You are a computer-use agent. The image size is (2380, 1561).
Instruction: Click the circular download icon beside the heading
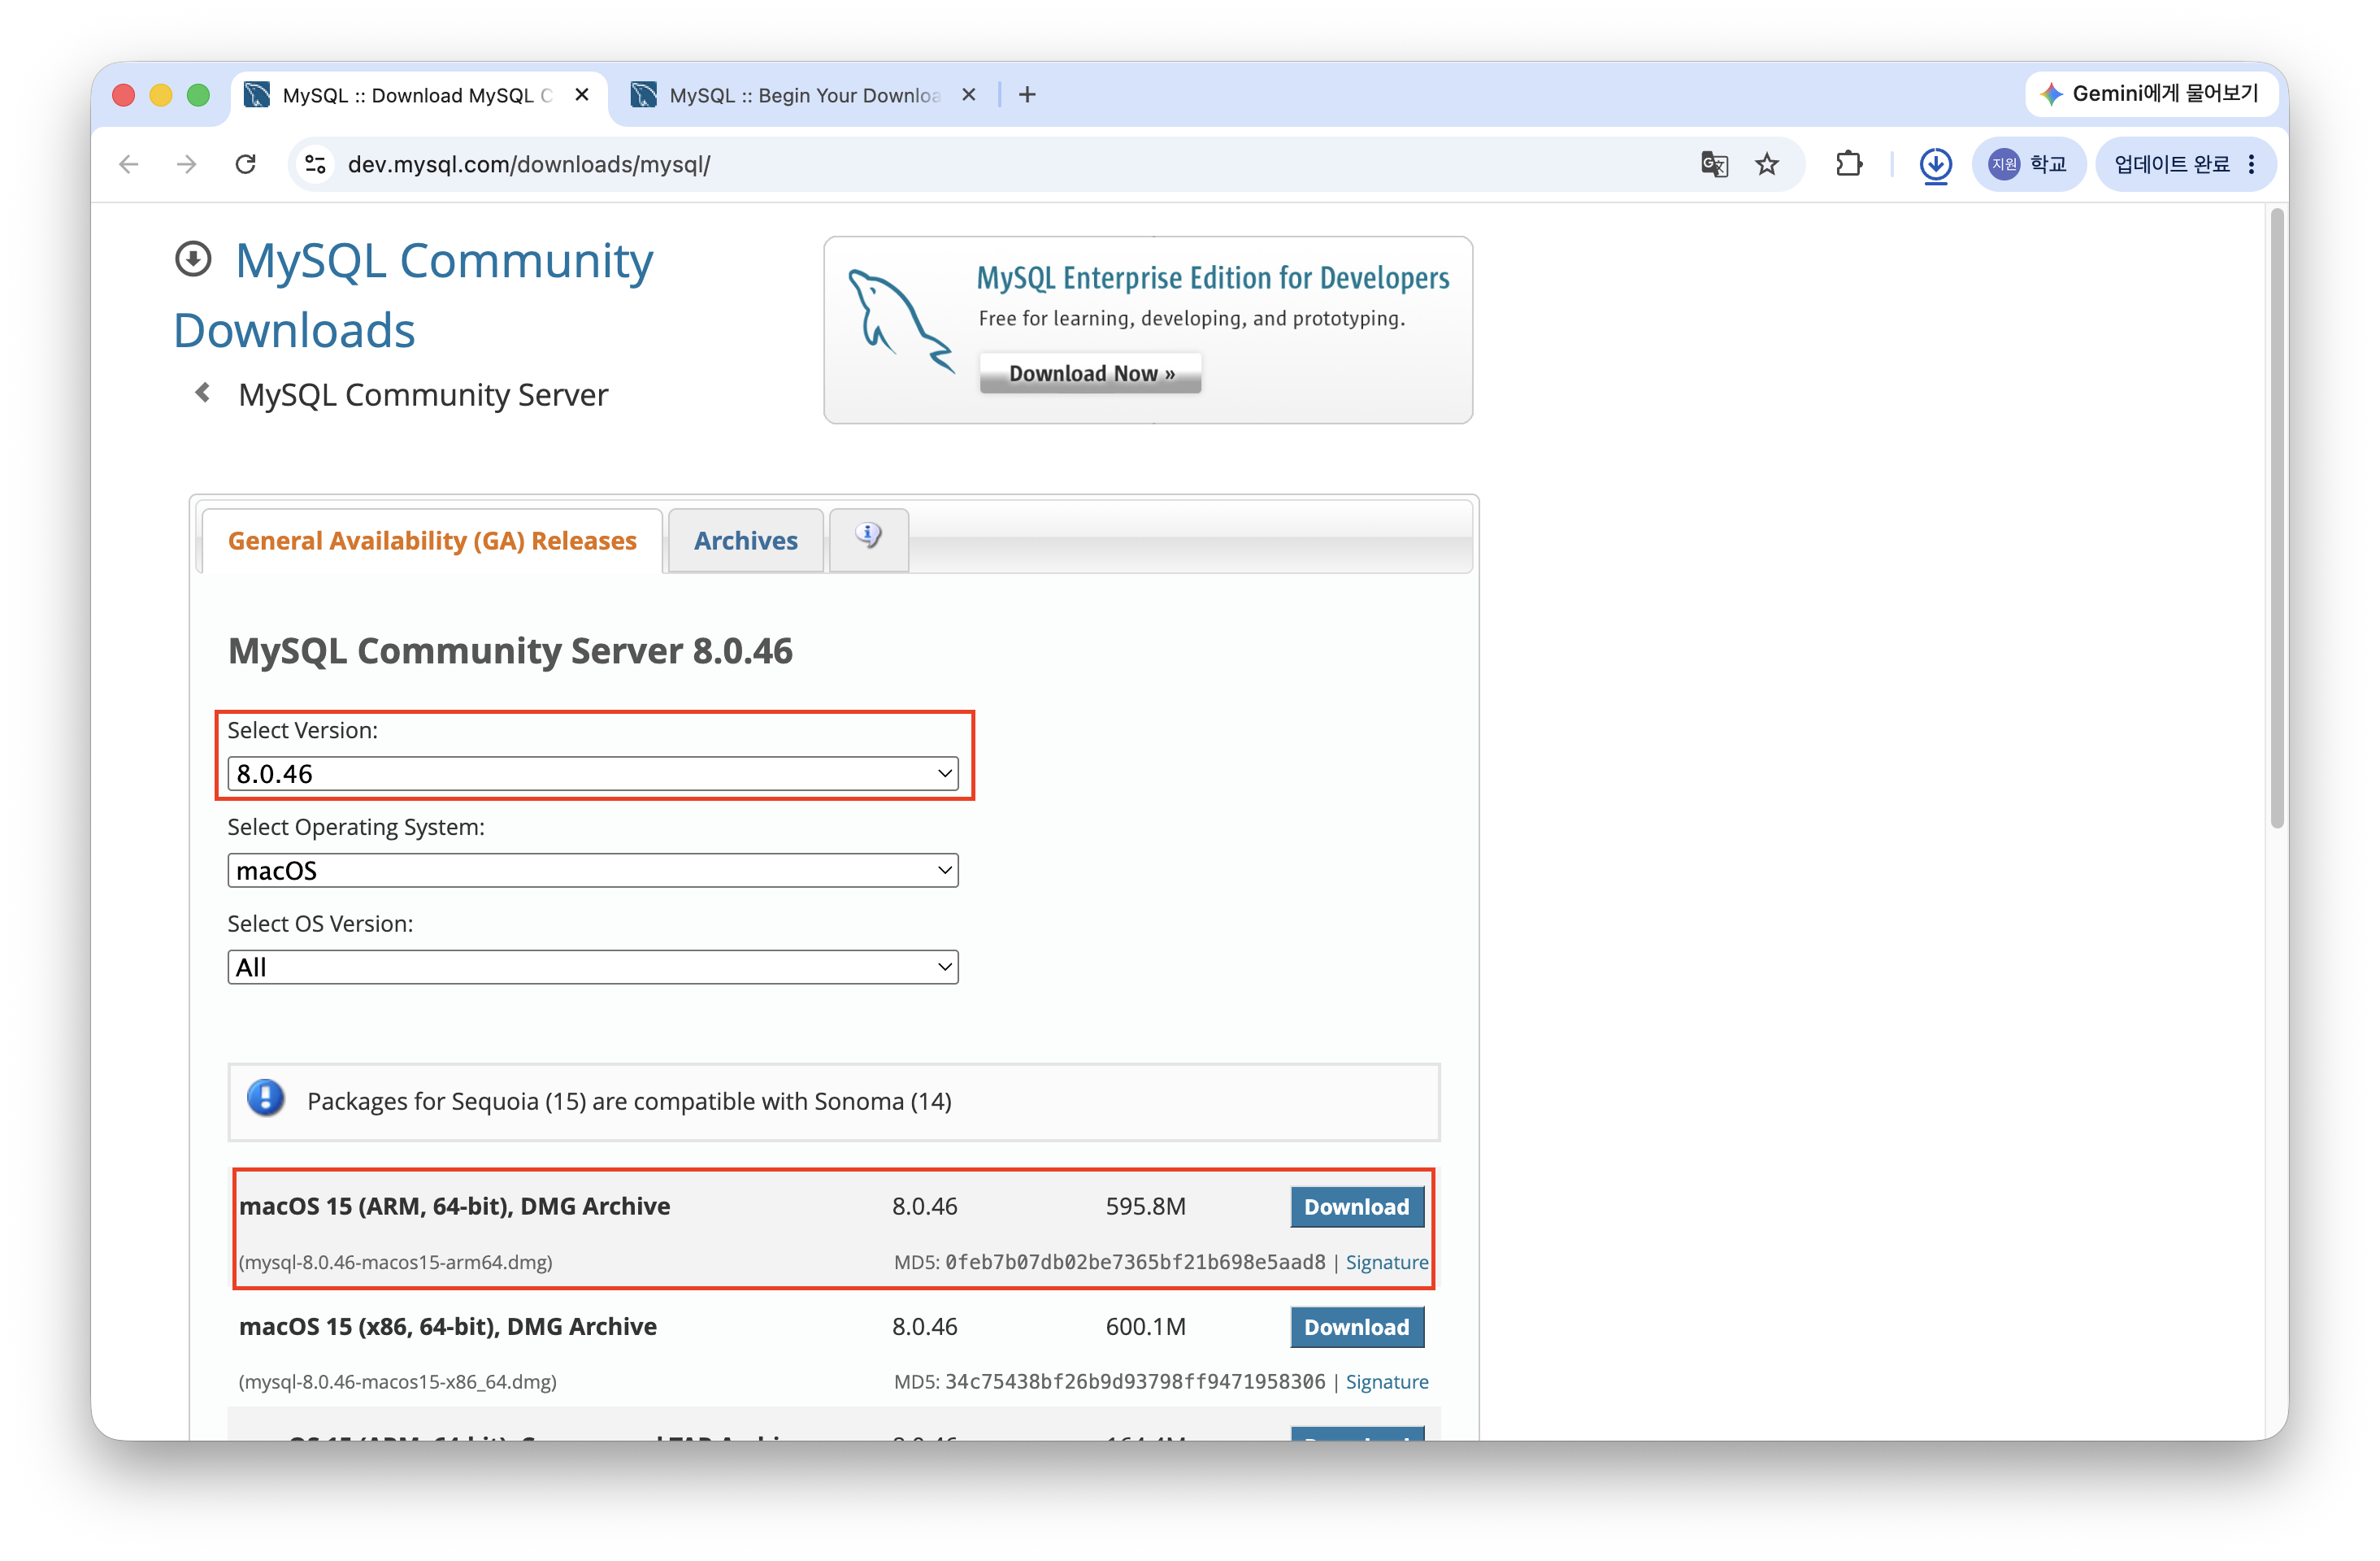(193, 260)
